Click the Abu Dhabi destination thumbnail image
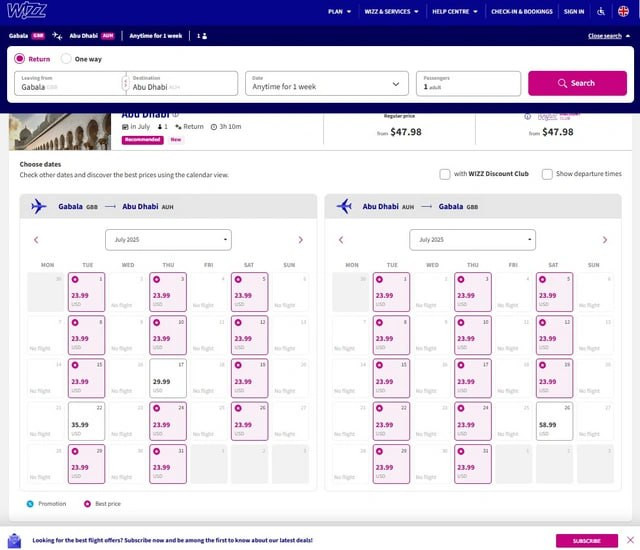This screenshot has height=550, width=640. point(60,132)
